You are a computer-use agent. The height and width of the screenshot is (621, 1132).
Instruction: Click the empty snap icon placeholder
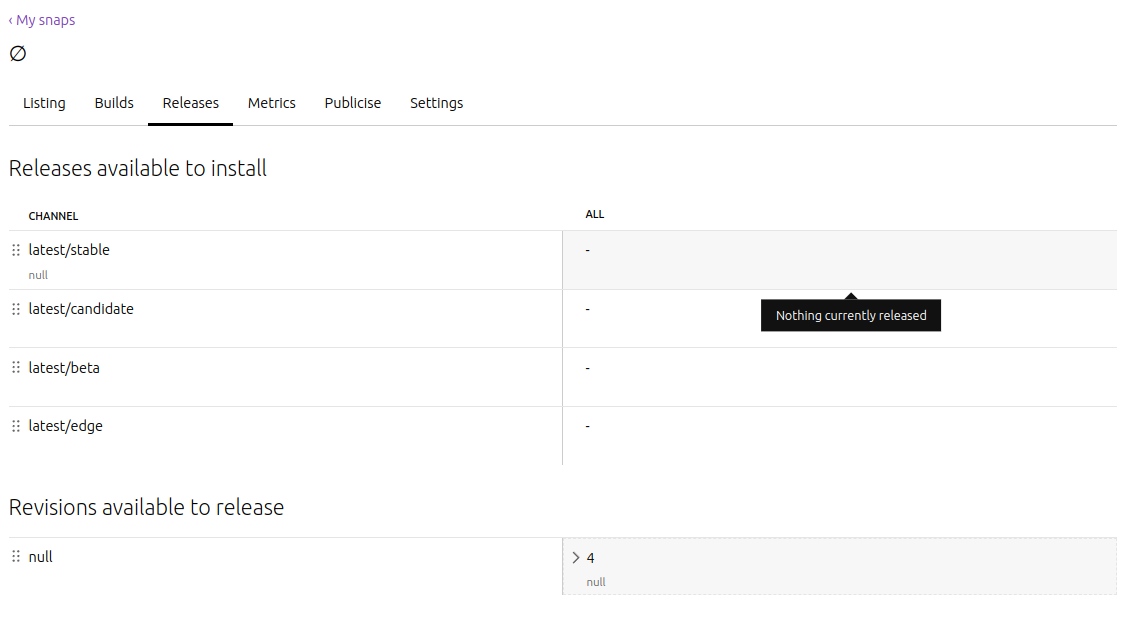click(x=17, y=52)
